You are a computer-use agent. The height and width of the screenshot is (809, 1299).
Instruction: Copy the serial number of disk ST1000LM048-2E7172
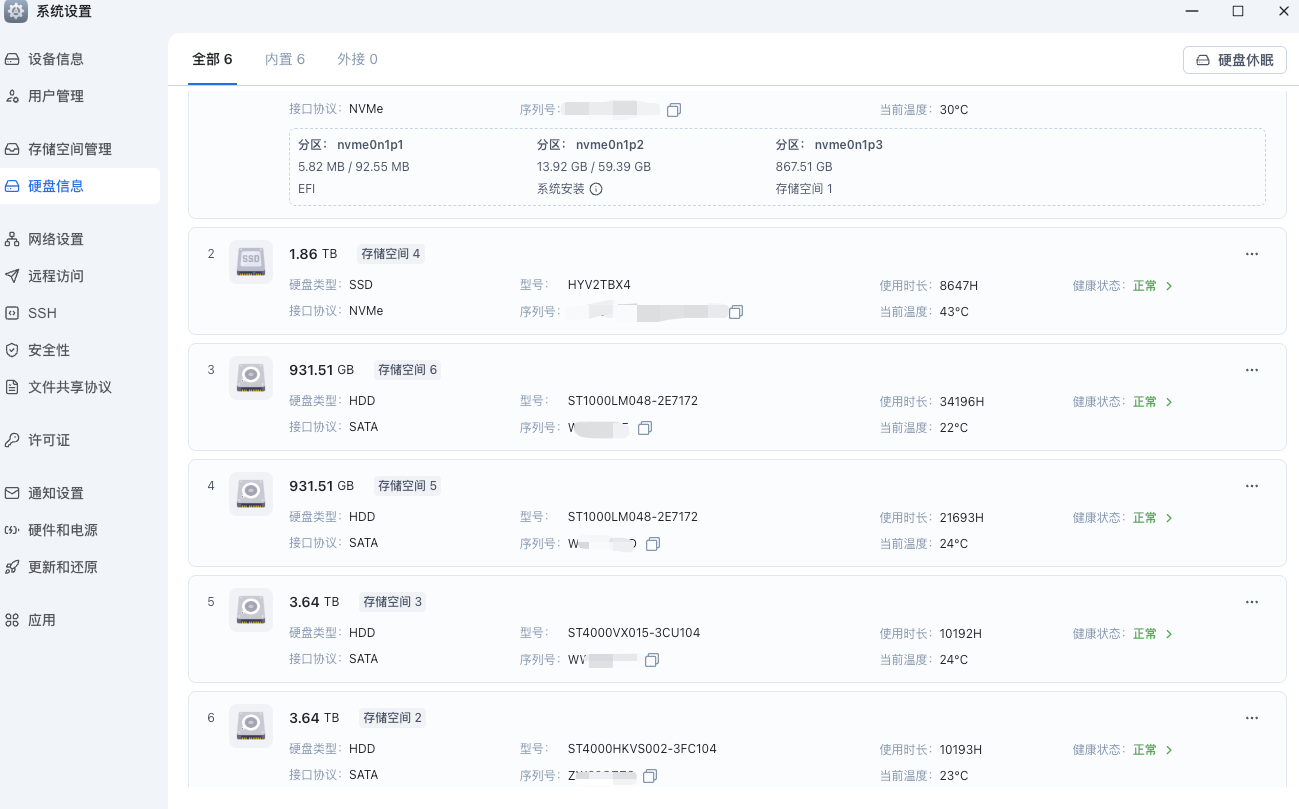coord(645,427)
